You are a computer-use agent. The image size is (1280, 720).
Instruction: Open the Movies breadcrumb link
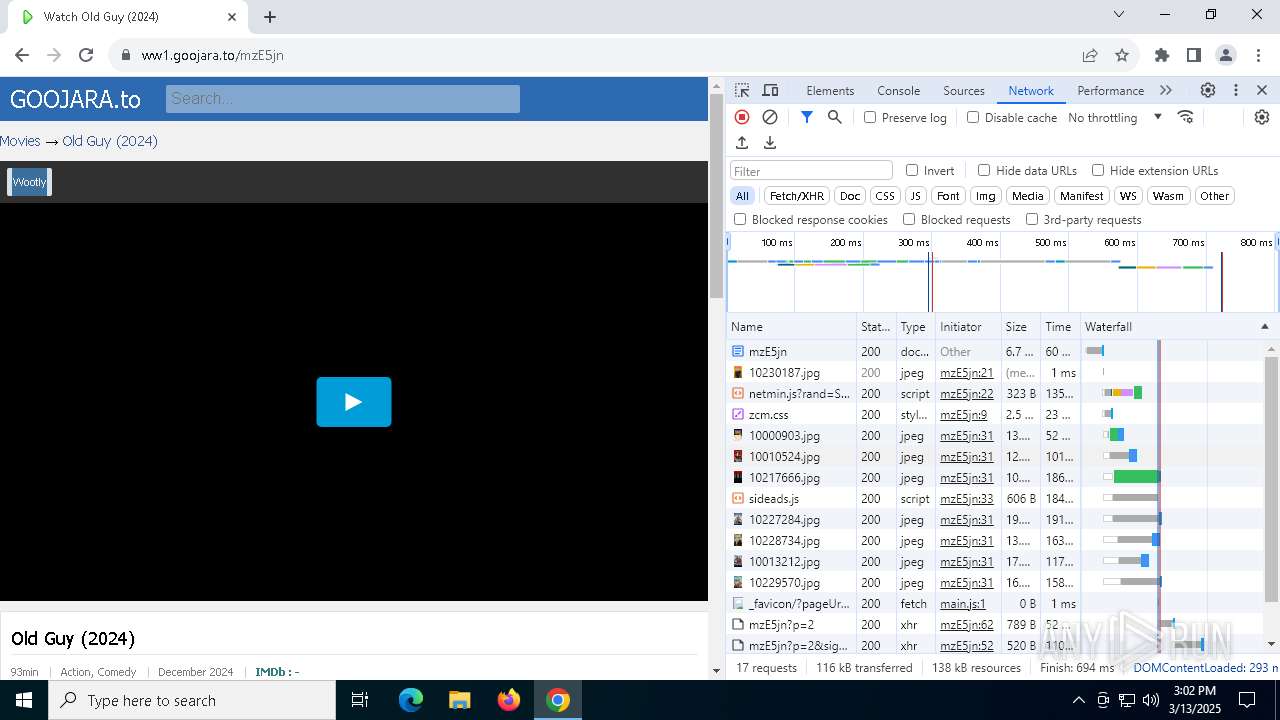coord(20,141)
